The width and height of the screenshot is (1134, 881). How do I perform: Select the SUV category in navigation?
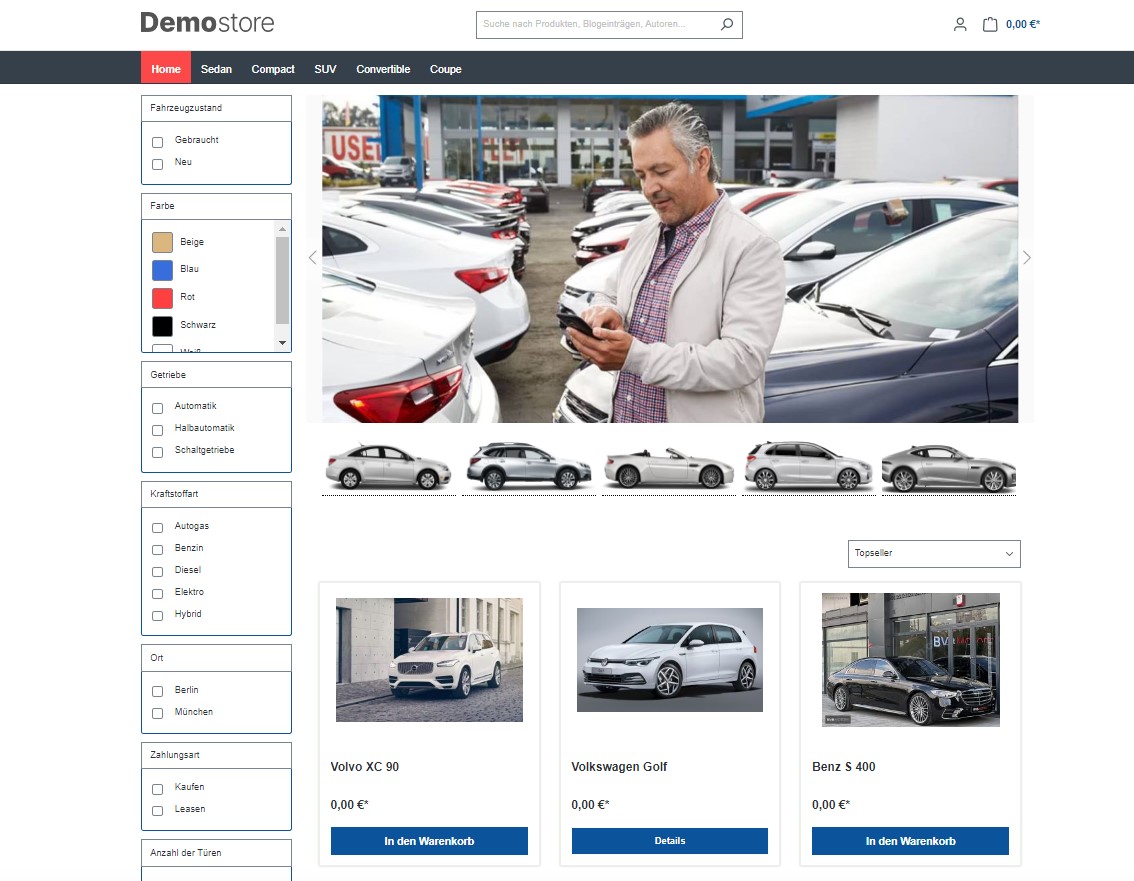(x=325, y=69)
